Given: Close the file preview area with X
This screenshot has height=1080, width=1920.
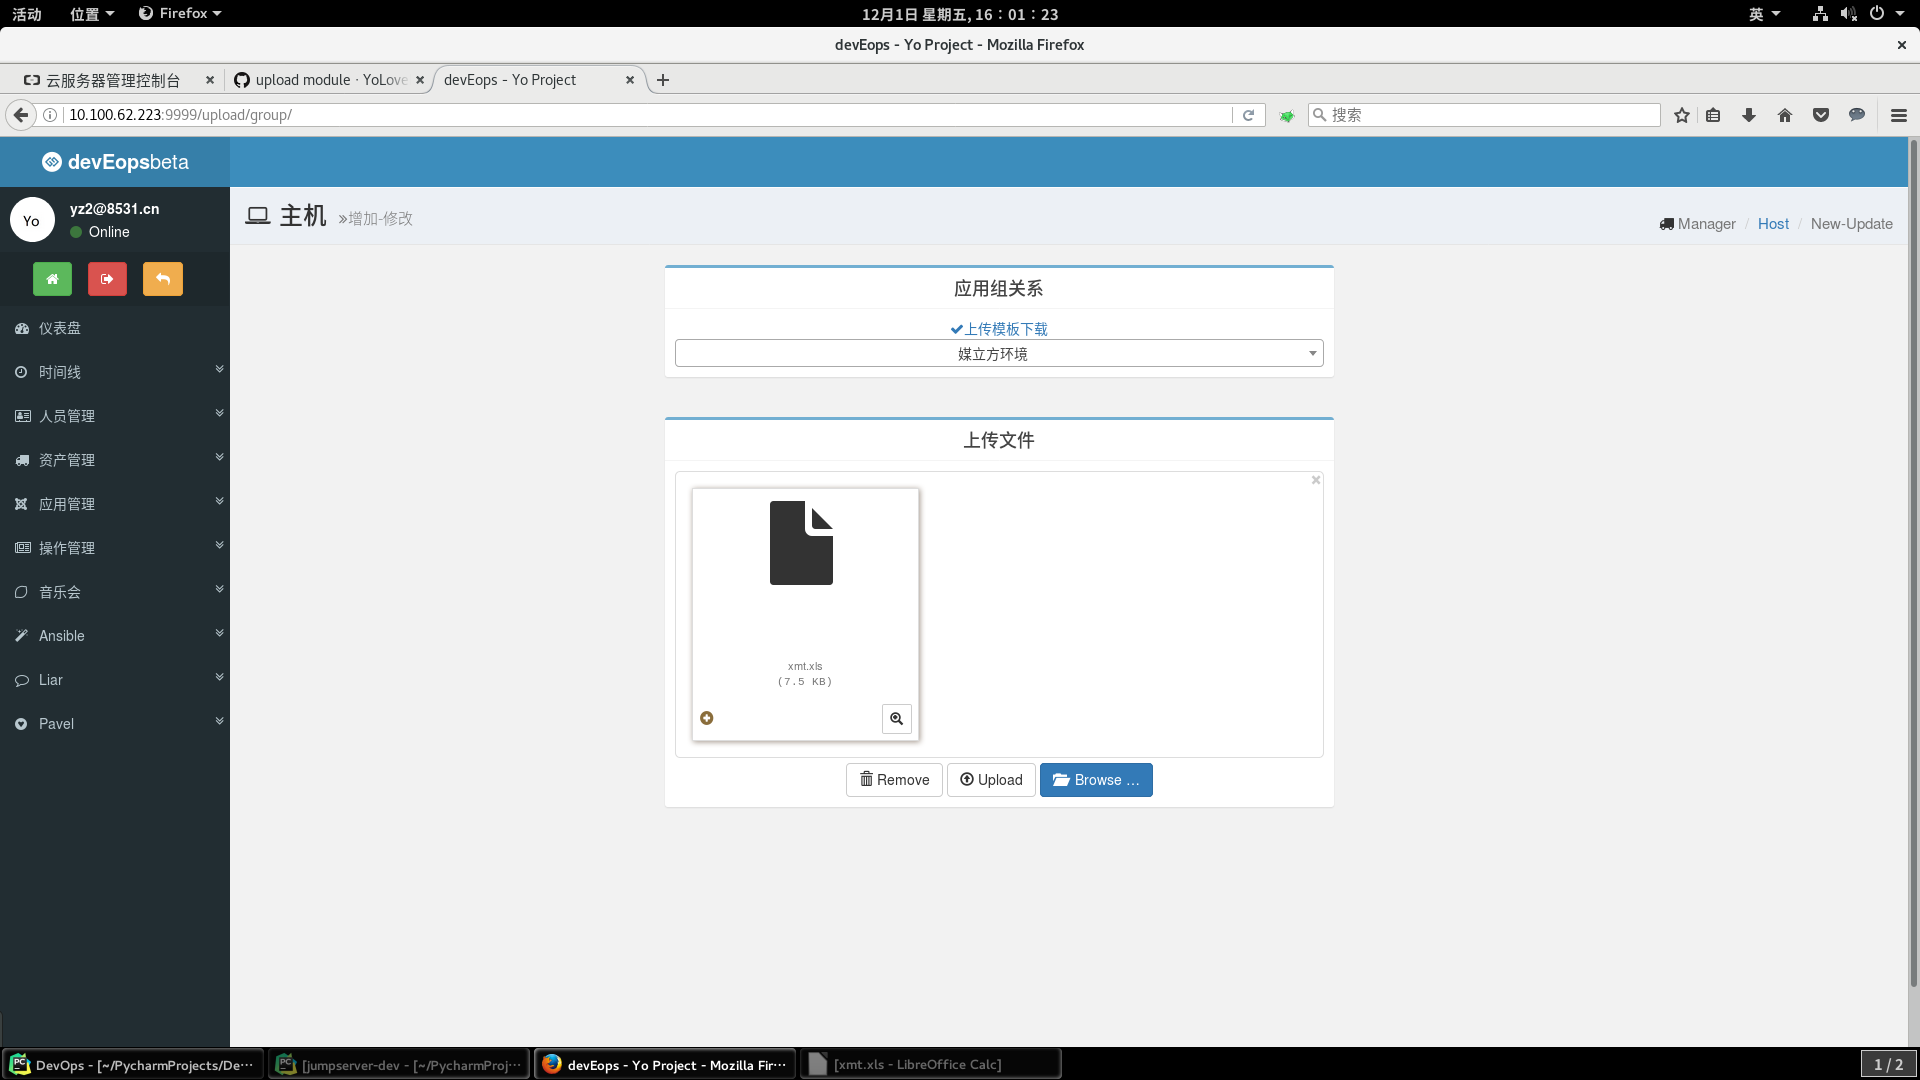Looking at the screenshot, I should pos(1316,480).
